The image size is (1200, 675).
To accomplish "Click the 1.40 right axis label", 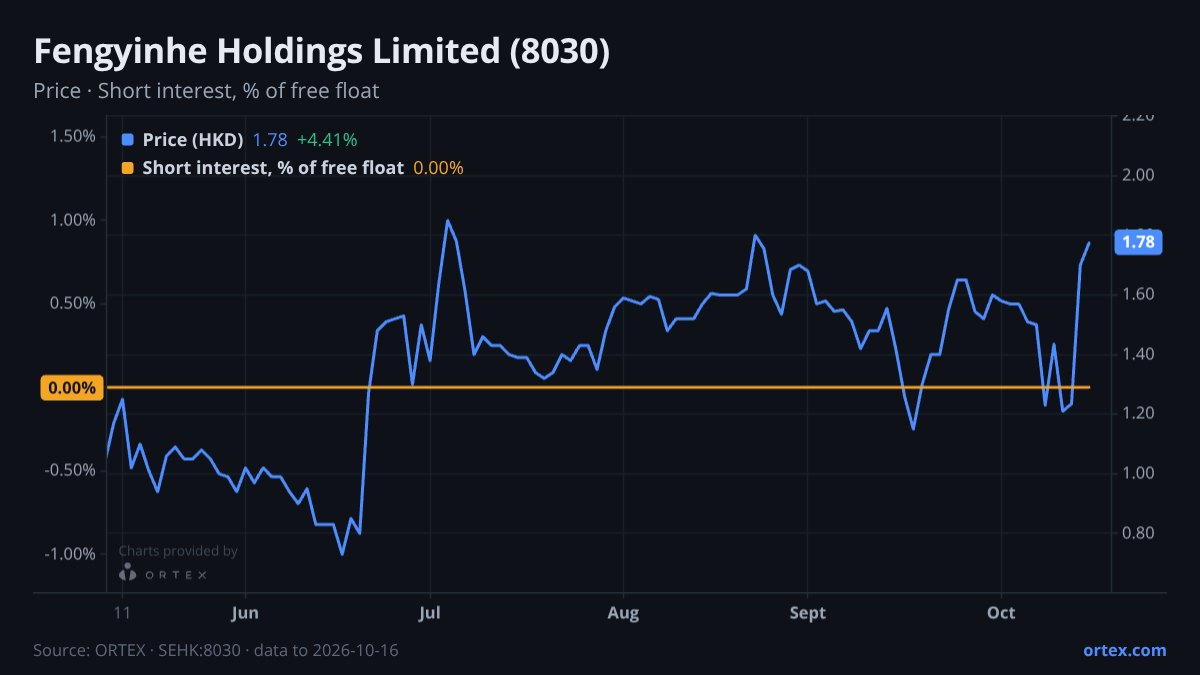I will [x=1138, y=354].
